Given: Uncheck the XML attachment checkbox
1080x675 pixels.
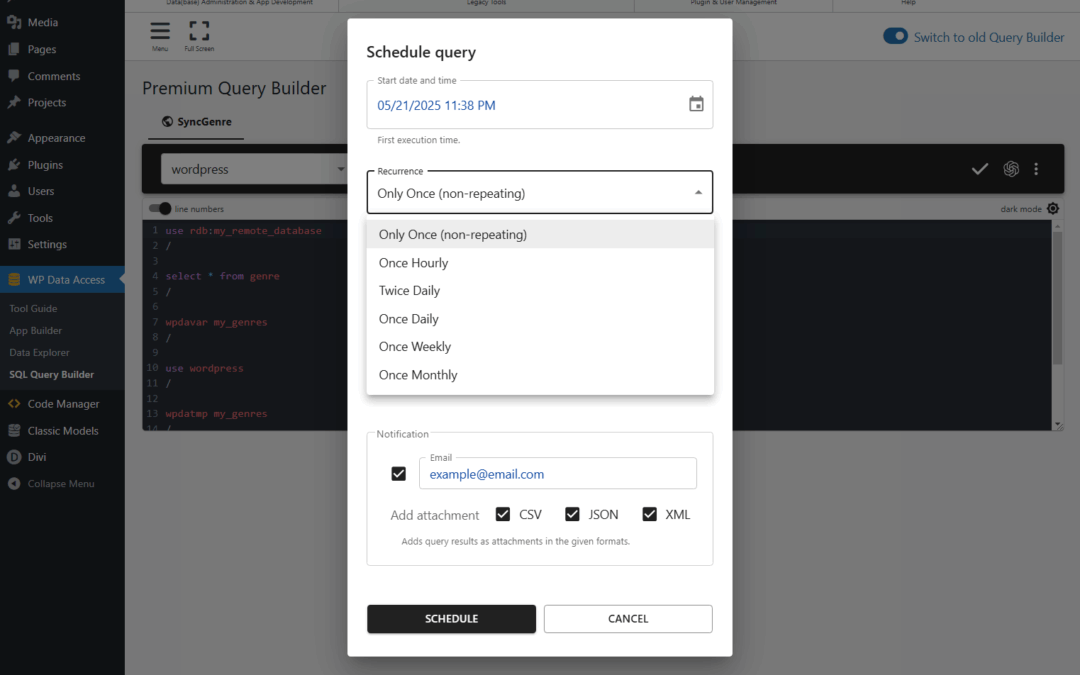Looking at the screenshot, I should [649, 515].
